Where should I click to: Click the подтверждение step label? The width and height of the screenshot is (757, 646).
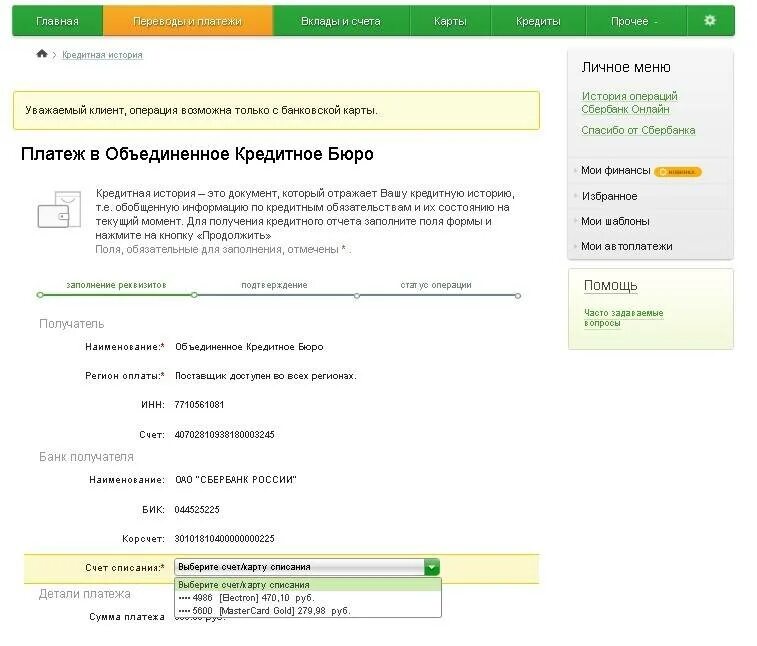[x=274, y=285]
